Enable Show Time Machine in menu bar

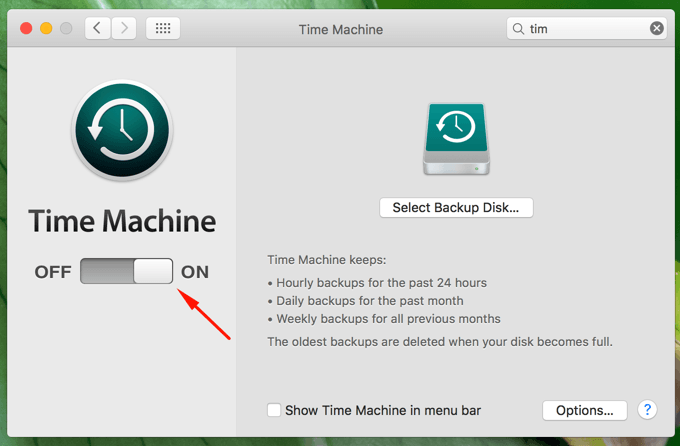(274, 410)
